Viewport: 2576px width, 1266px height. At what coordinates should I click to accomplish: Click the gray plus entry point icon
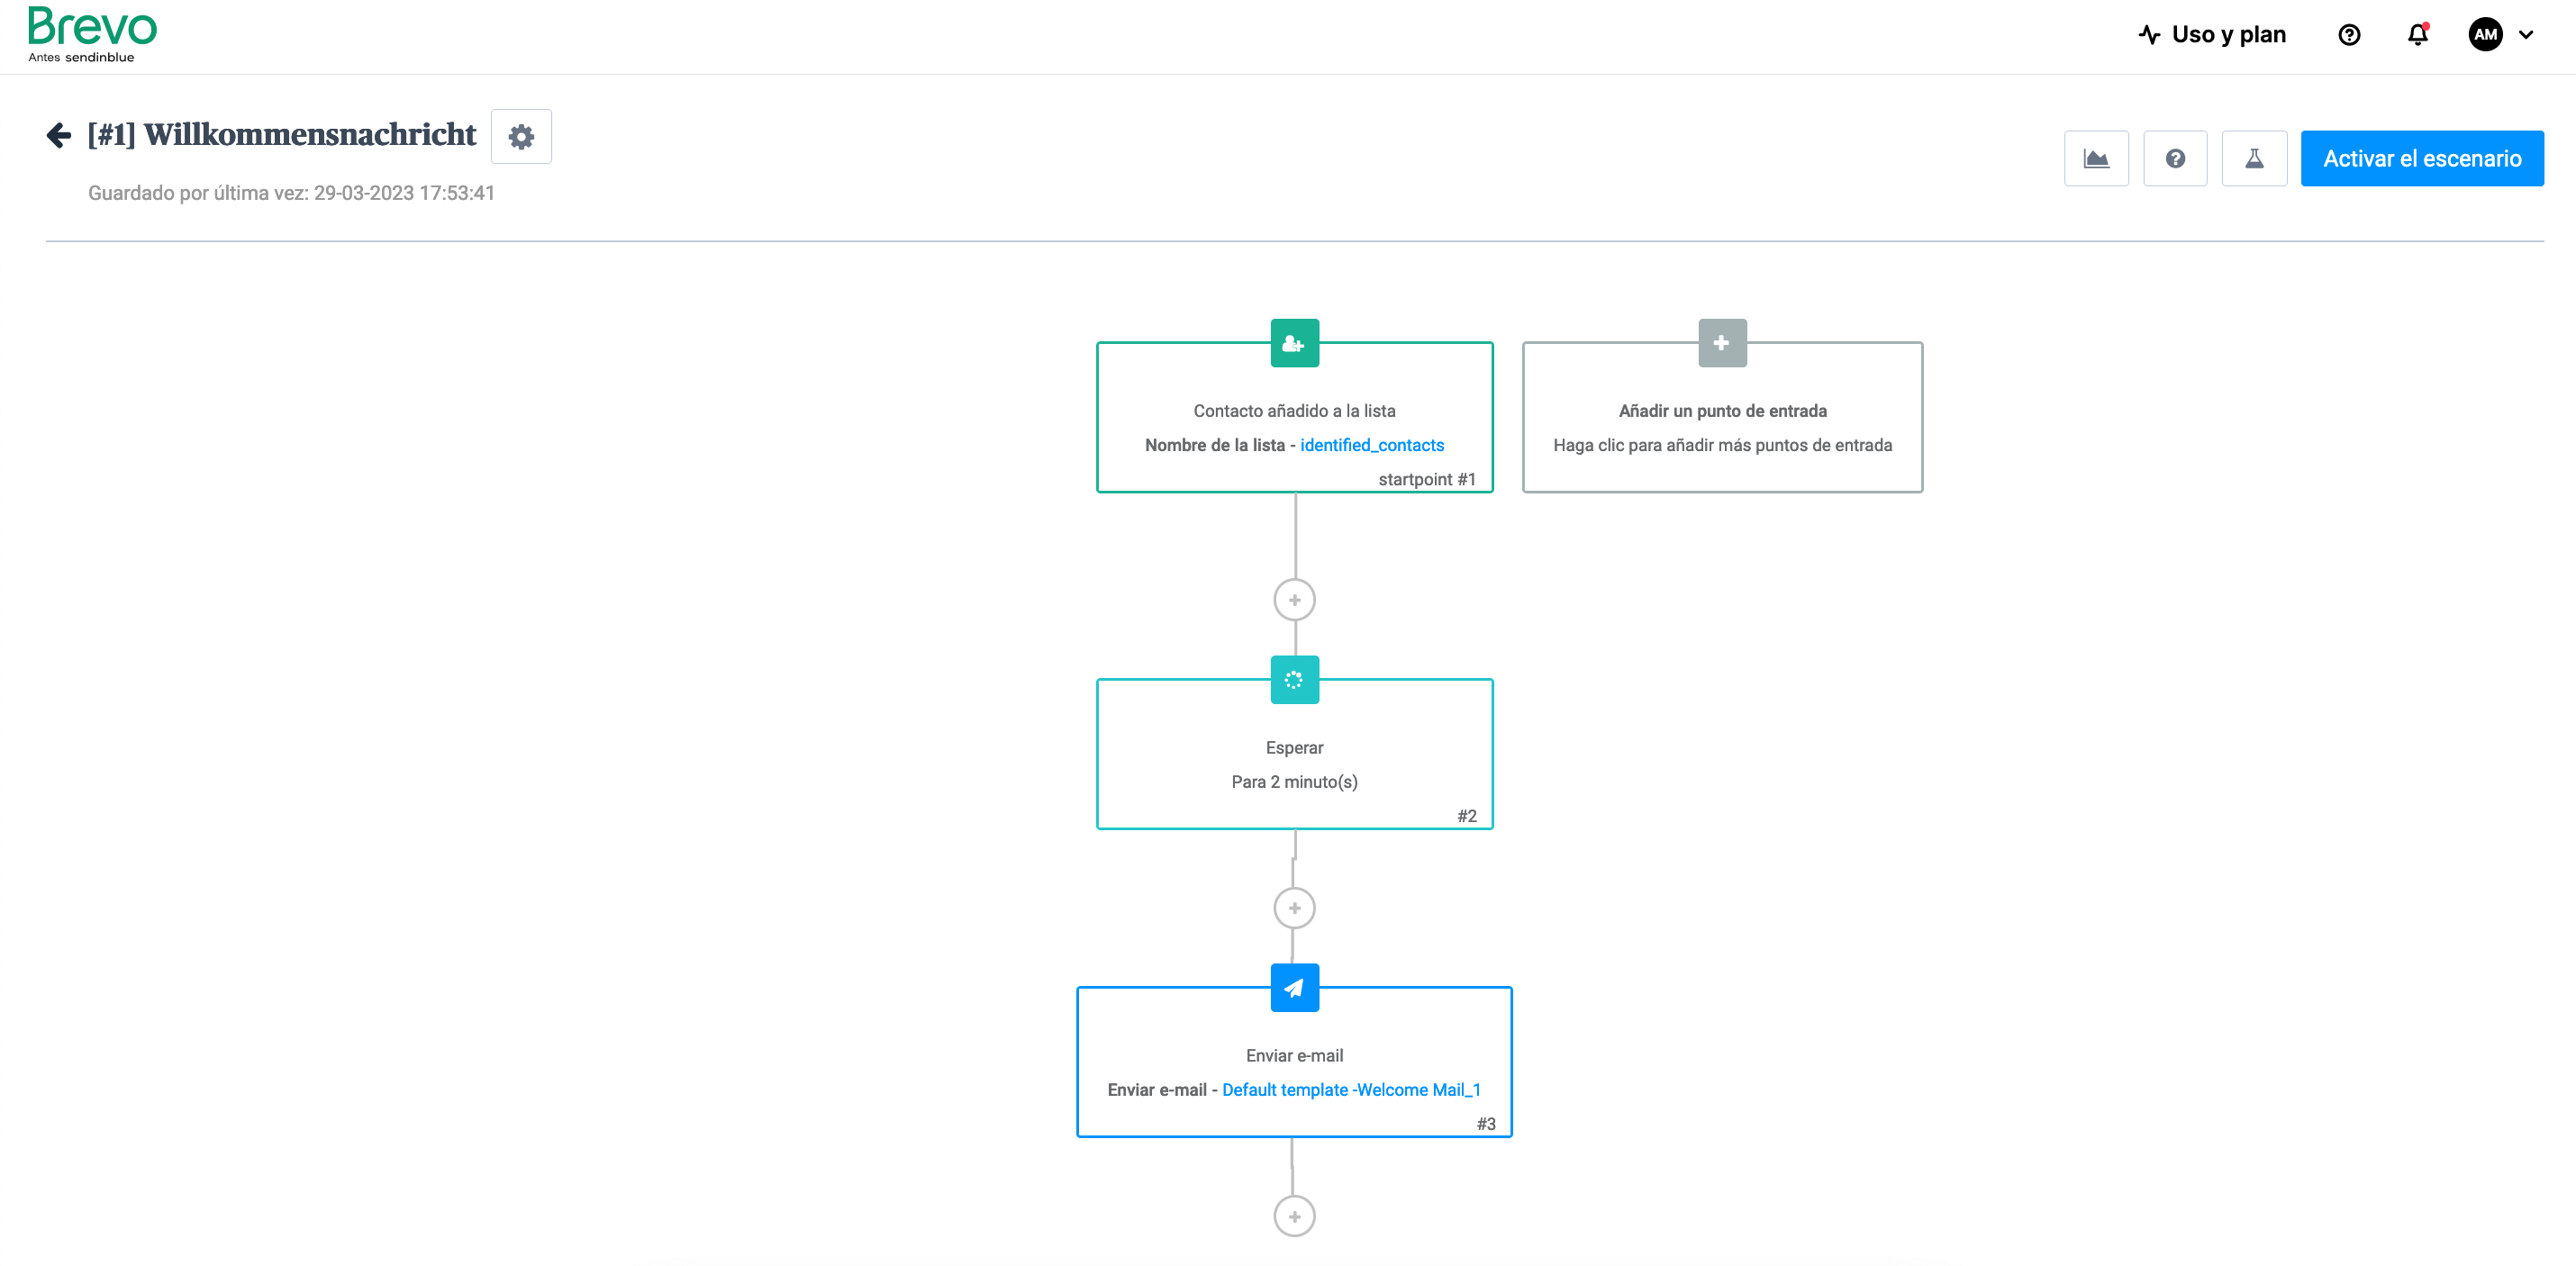(x=1721, y=343)
